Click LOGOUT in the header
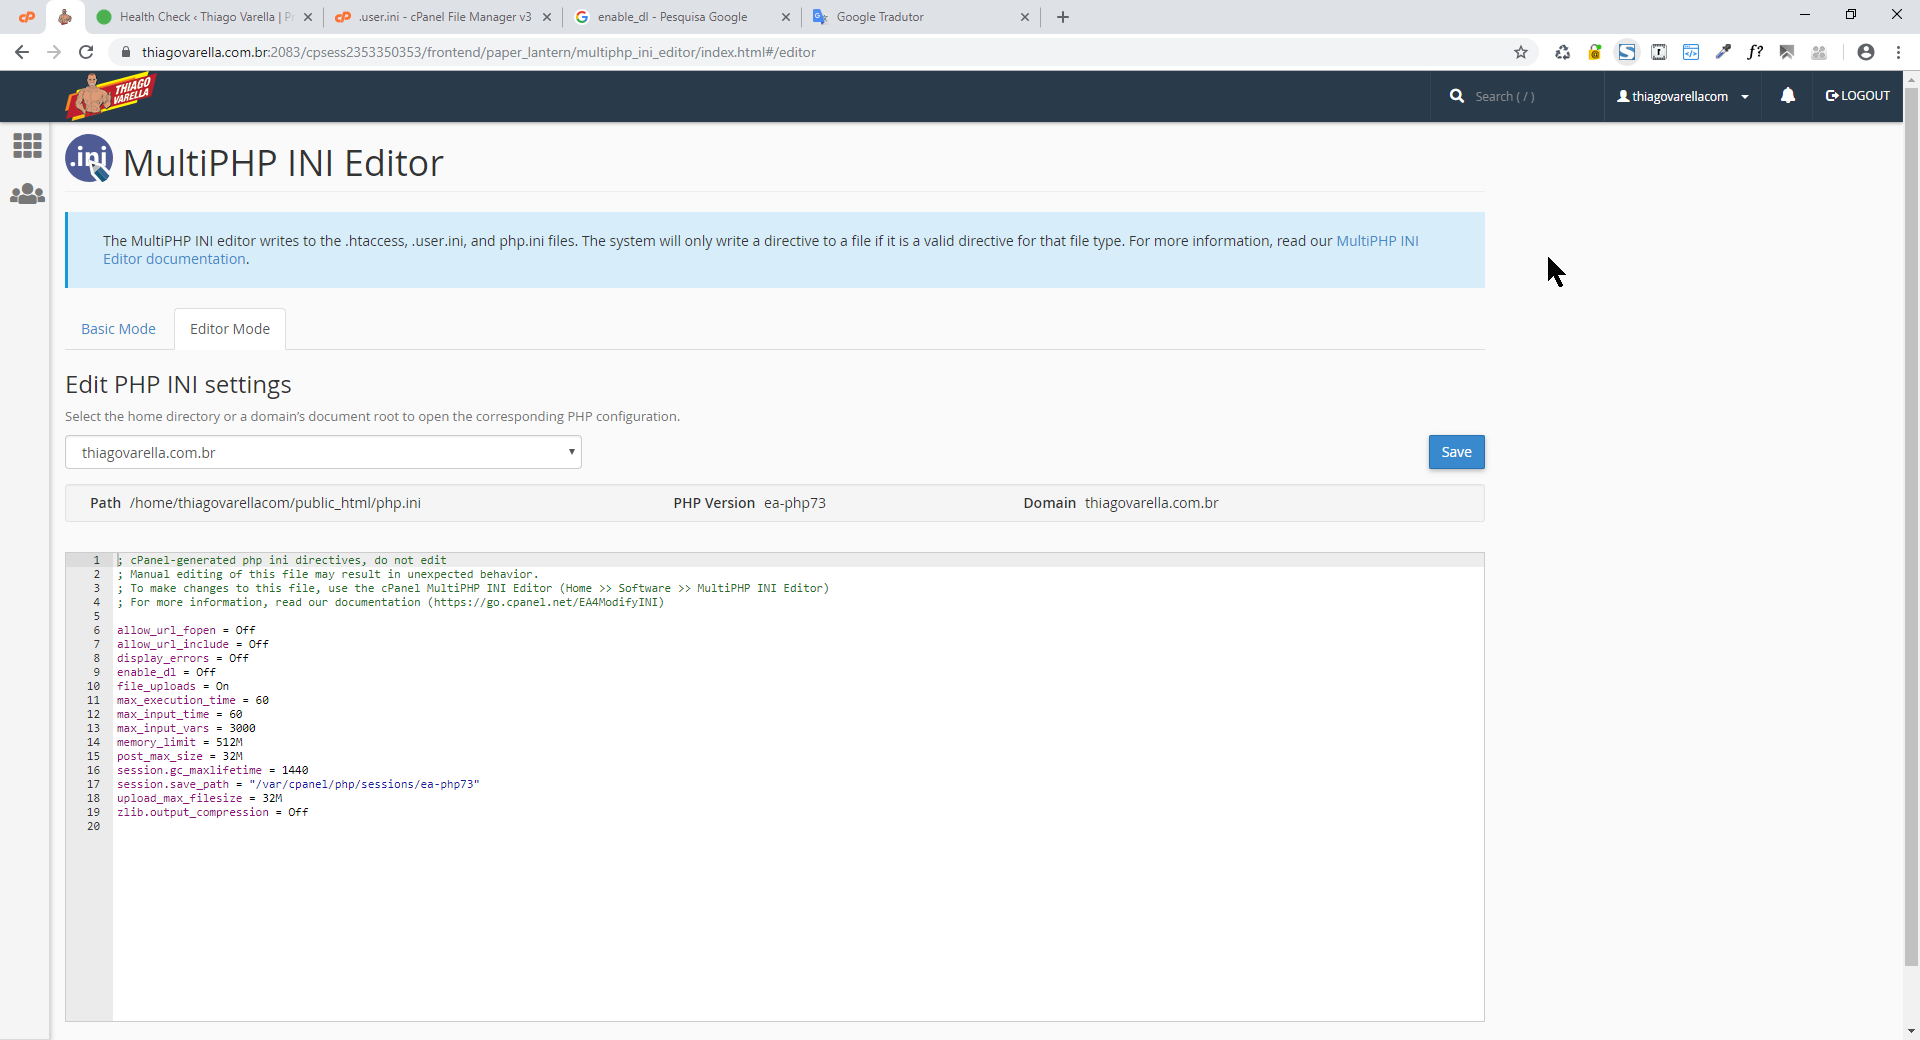The width and height of the screenshot is (1920, 1040). 1857,96
